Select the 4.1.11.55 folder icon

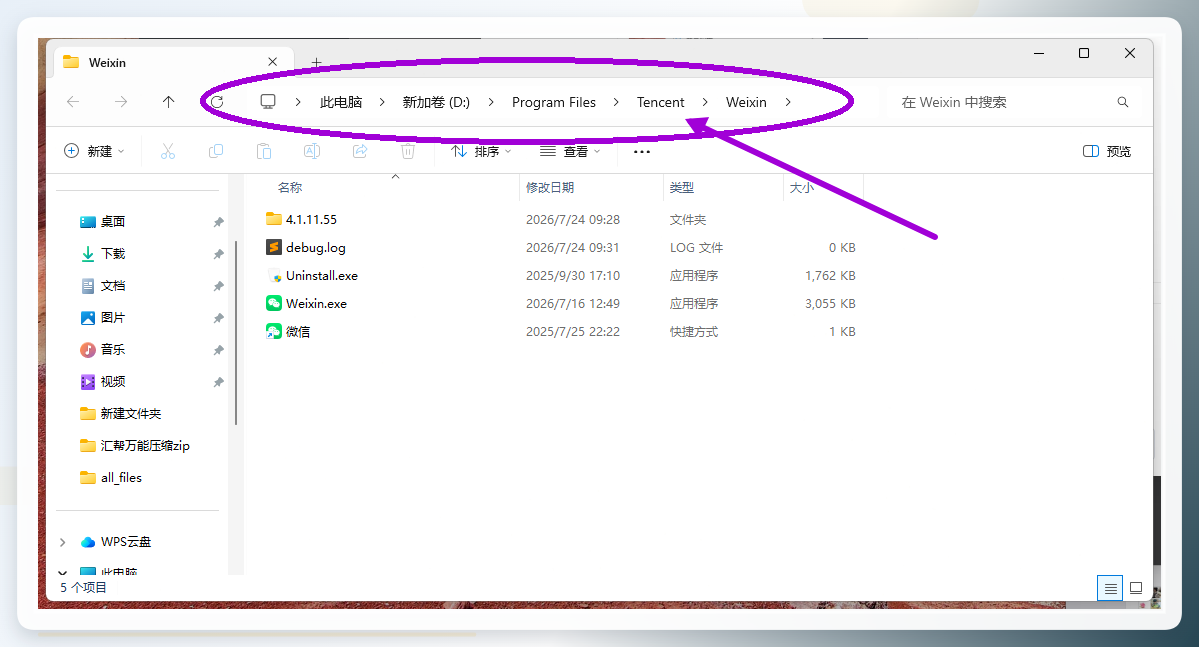tap(274, 219)
